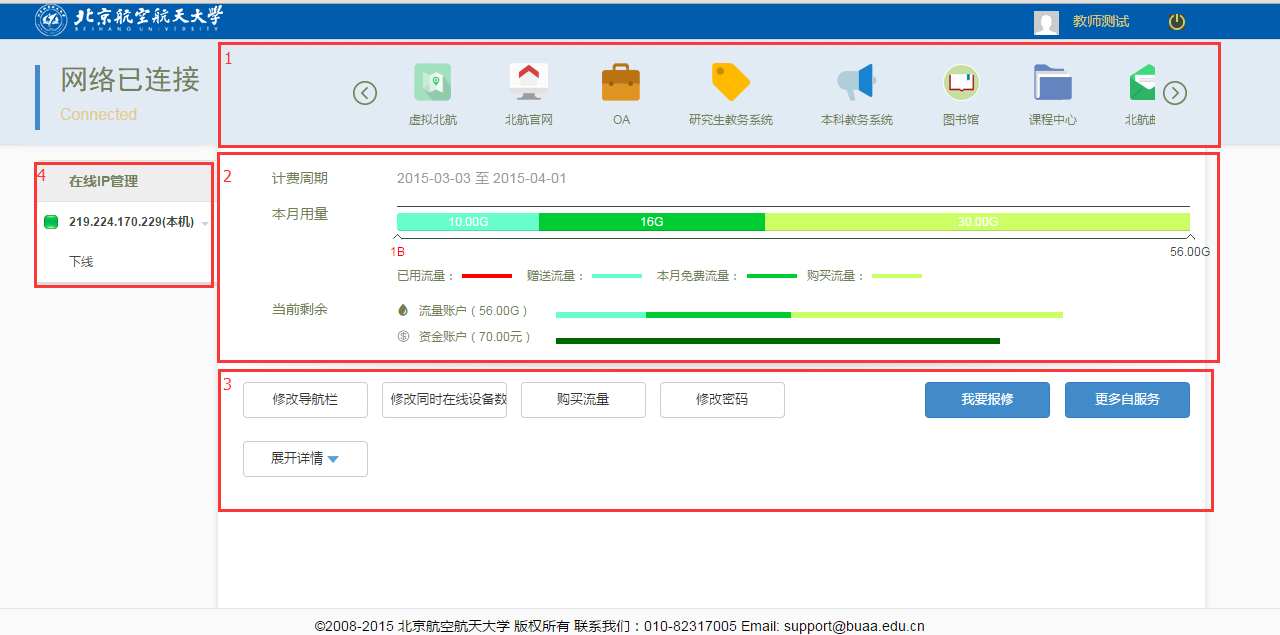The height and width of the screenshot is (635, 1280).
Task: Click the 流量账户 ( 56.00G ) text
Action: tap(473, 311)
